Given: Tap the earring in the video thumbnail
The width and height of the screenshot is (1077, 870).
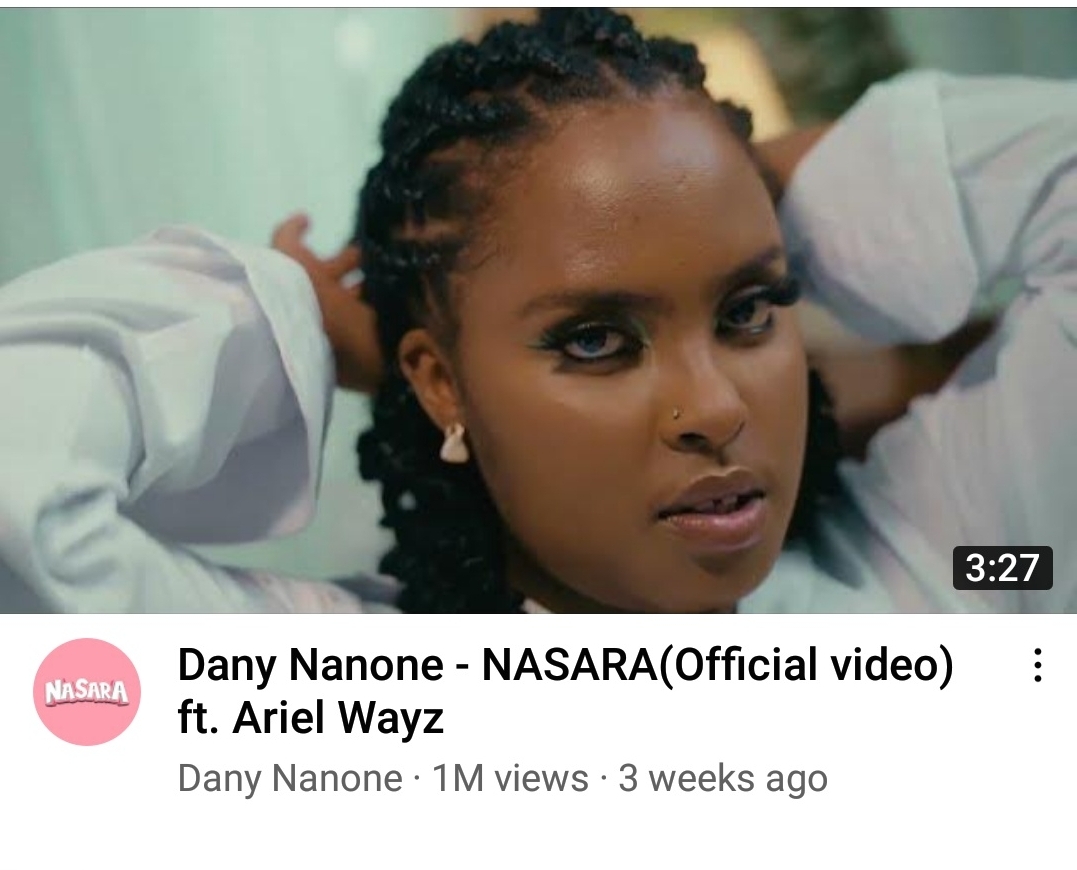Looking at the screenshot, I should (454, 443).
